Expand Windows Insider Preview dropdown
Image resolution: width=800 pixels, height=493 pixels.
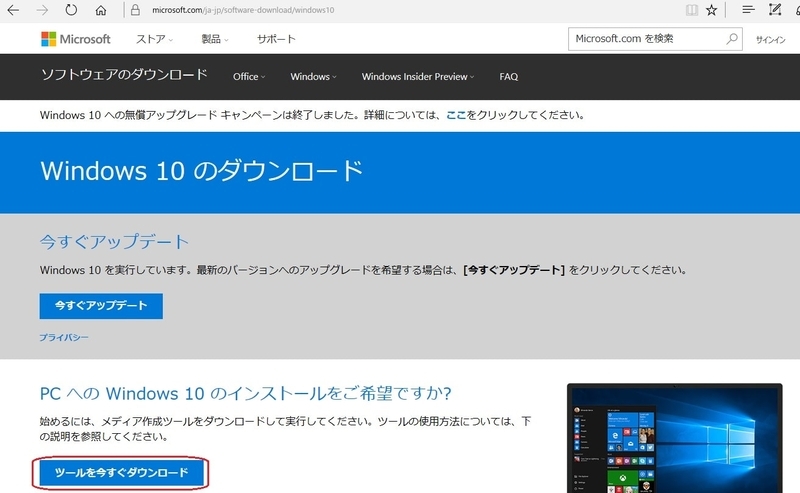418,77
